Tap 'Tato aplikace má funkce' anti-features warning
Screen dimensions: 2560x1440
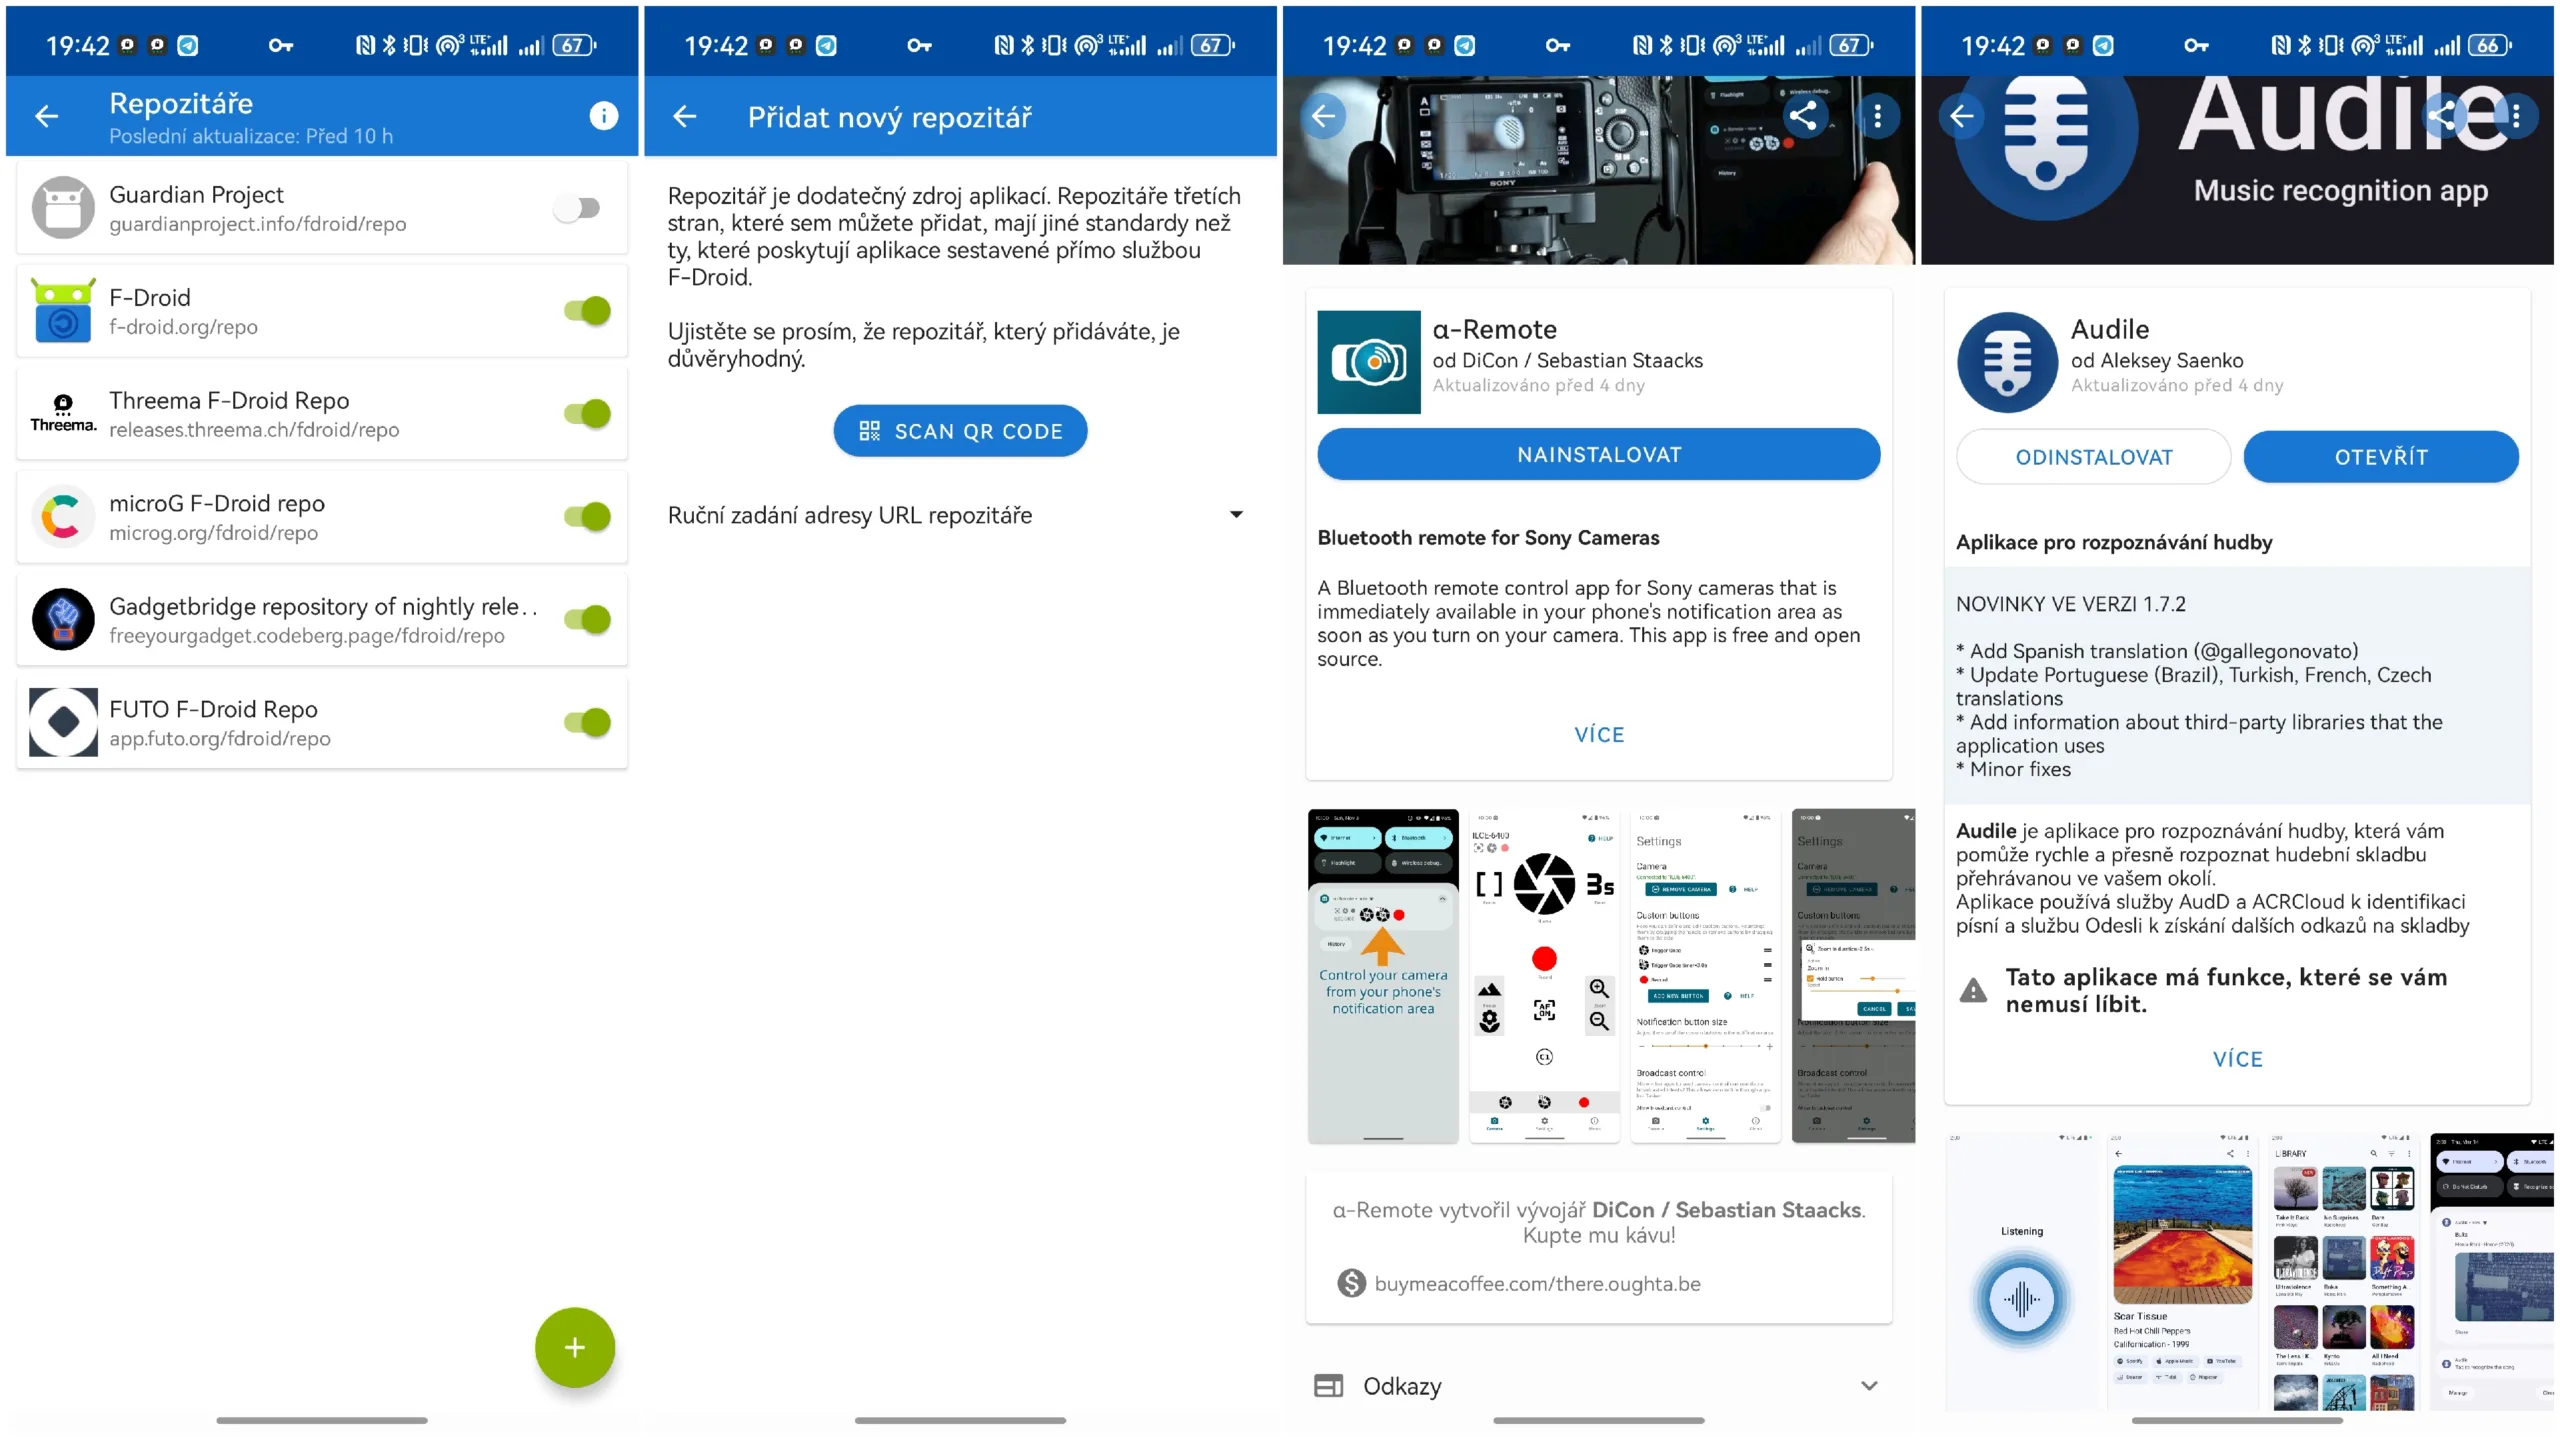tap(2225, 990)
